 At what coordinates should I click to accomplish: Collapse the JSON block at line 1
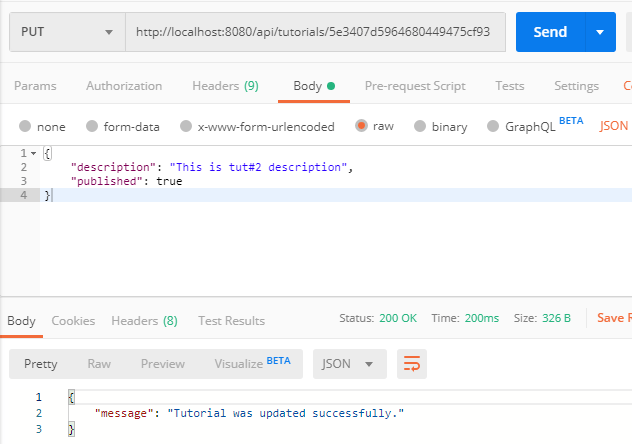[x=33, y=153]
